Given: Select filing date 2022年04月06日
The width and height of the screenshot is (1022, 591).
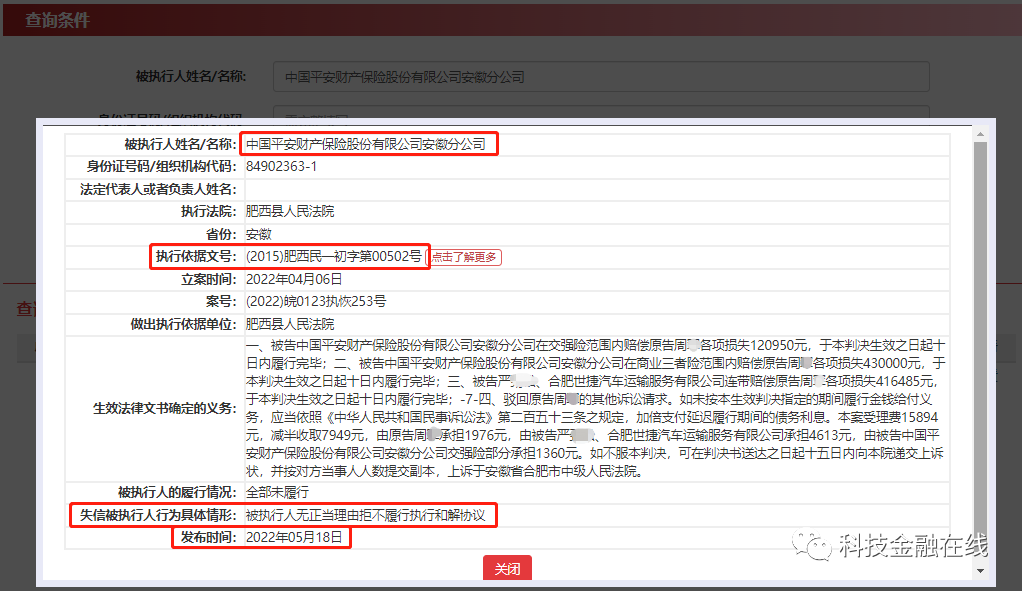Looking at the screenshot, I should tap(294, 279).
